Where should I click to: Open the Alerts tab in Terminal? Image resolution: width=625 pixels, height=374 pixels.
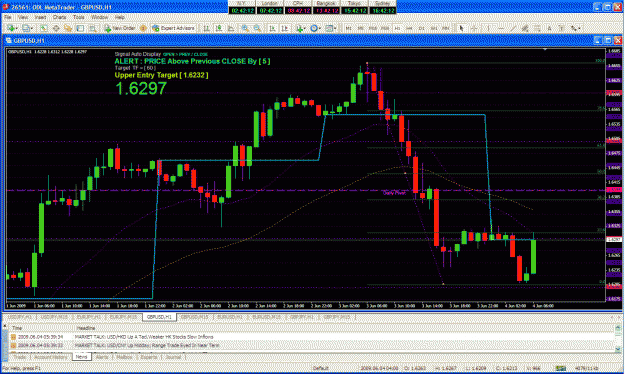[x=102, y=357]
